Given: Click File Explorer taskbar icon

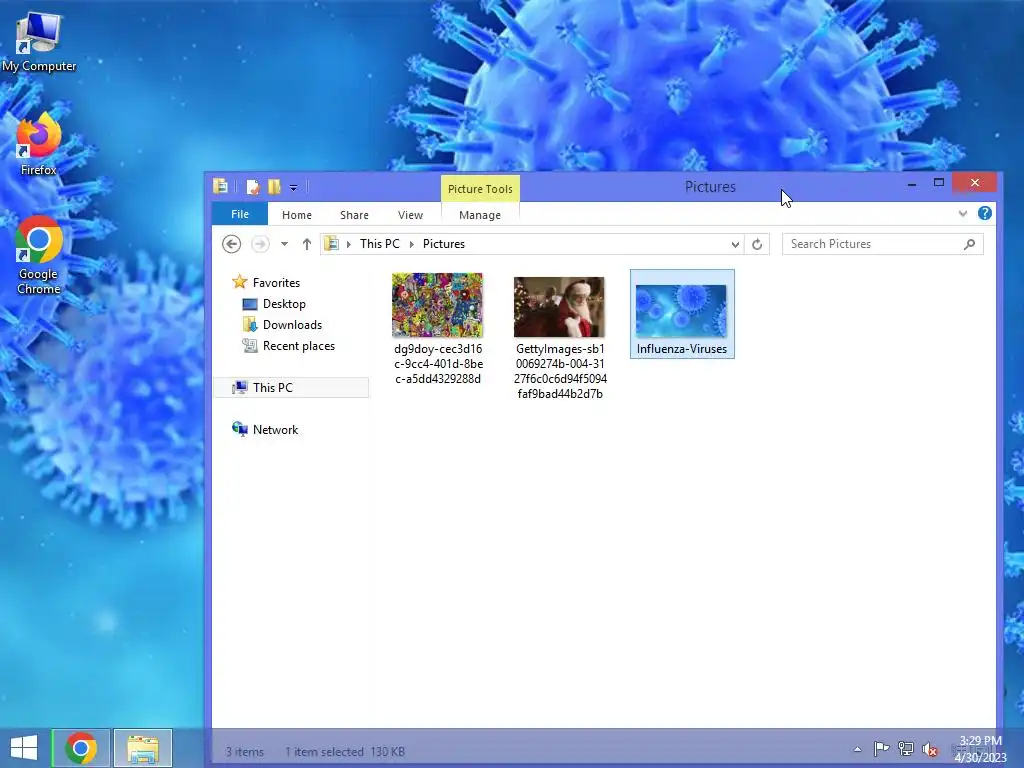Looking at the screenshot, I should [x=143, y=748].
